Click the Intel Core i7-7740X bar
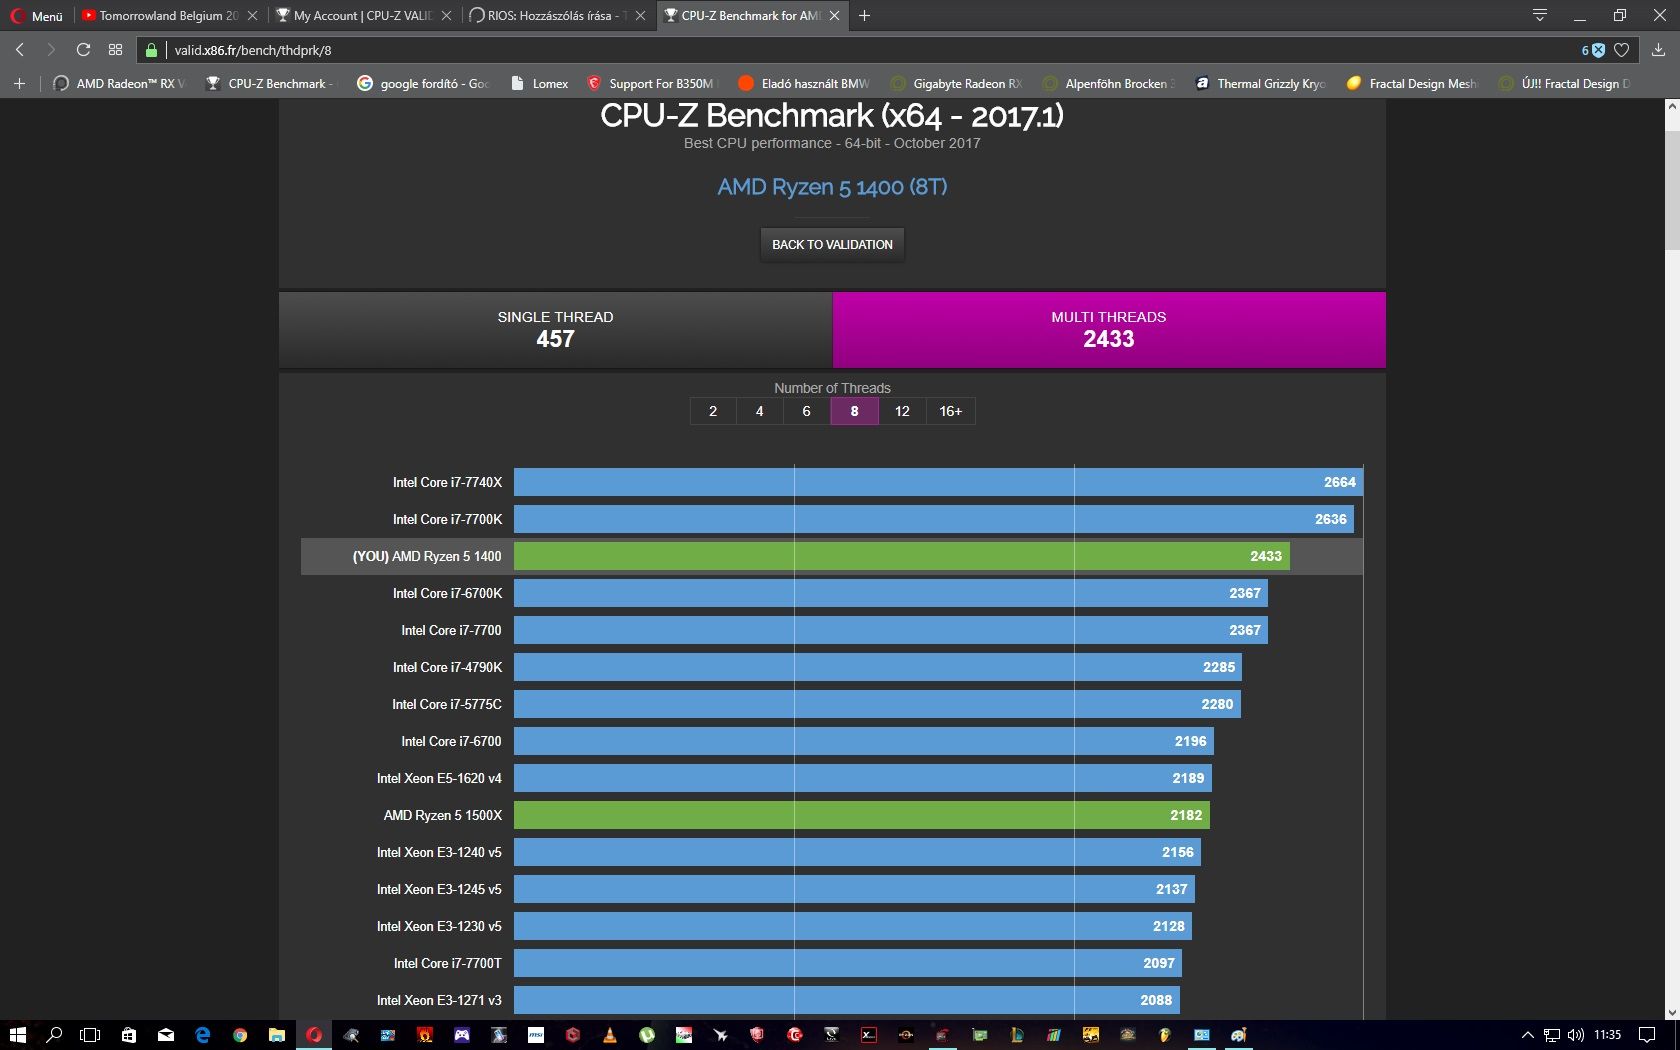Viewport: 1680px width, 1050px height. coord(938,482)
